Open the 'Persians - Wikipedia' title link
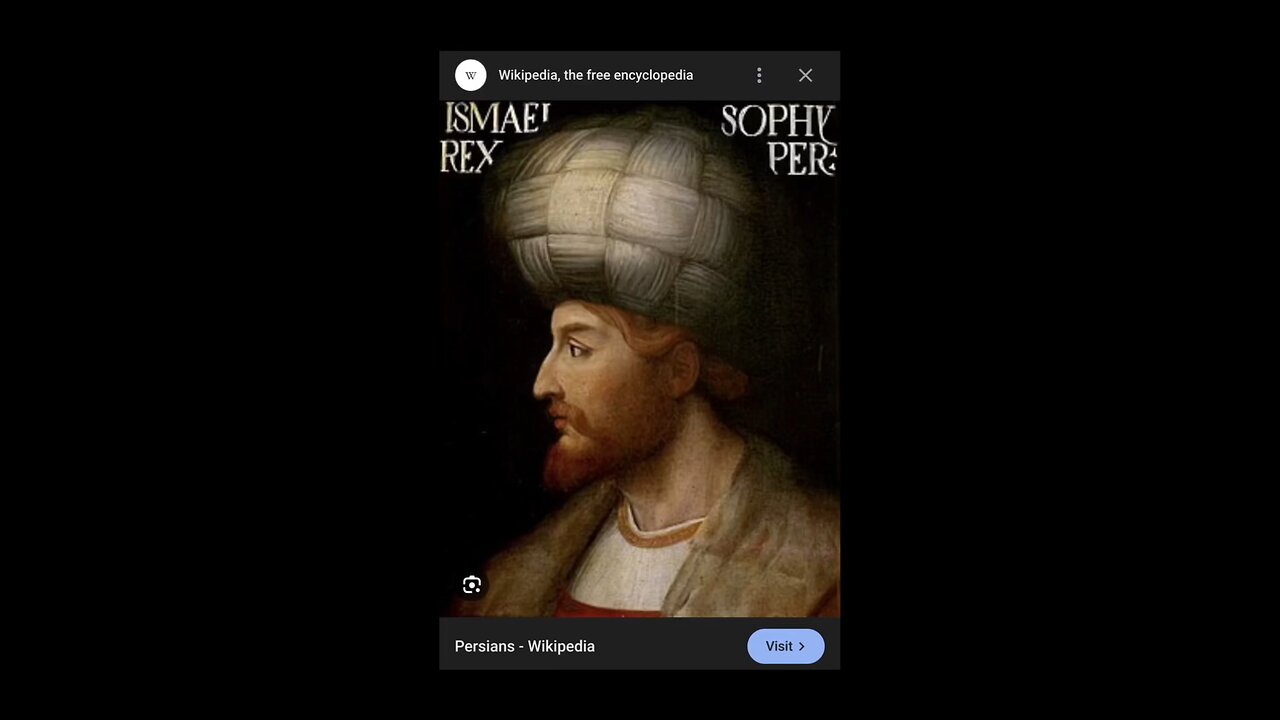The width and height of the screenshot is (1280, 720). tap(525, 646)
